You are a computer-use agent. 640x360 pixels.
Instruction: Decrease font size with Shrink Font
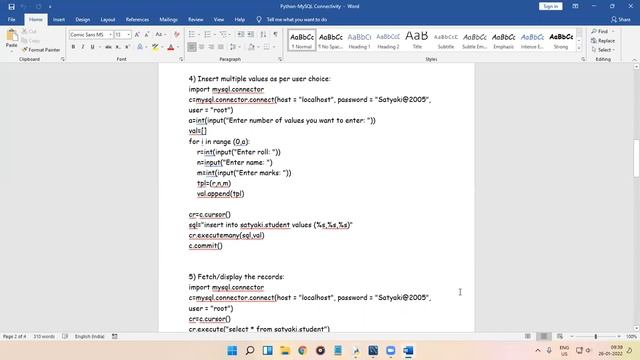pos(147,35)
